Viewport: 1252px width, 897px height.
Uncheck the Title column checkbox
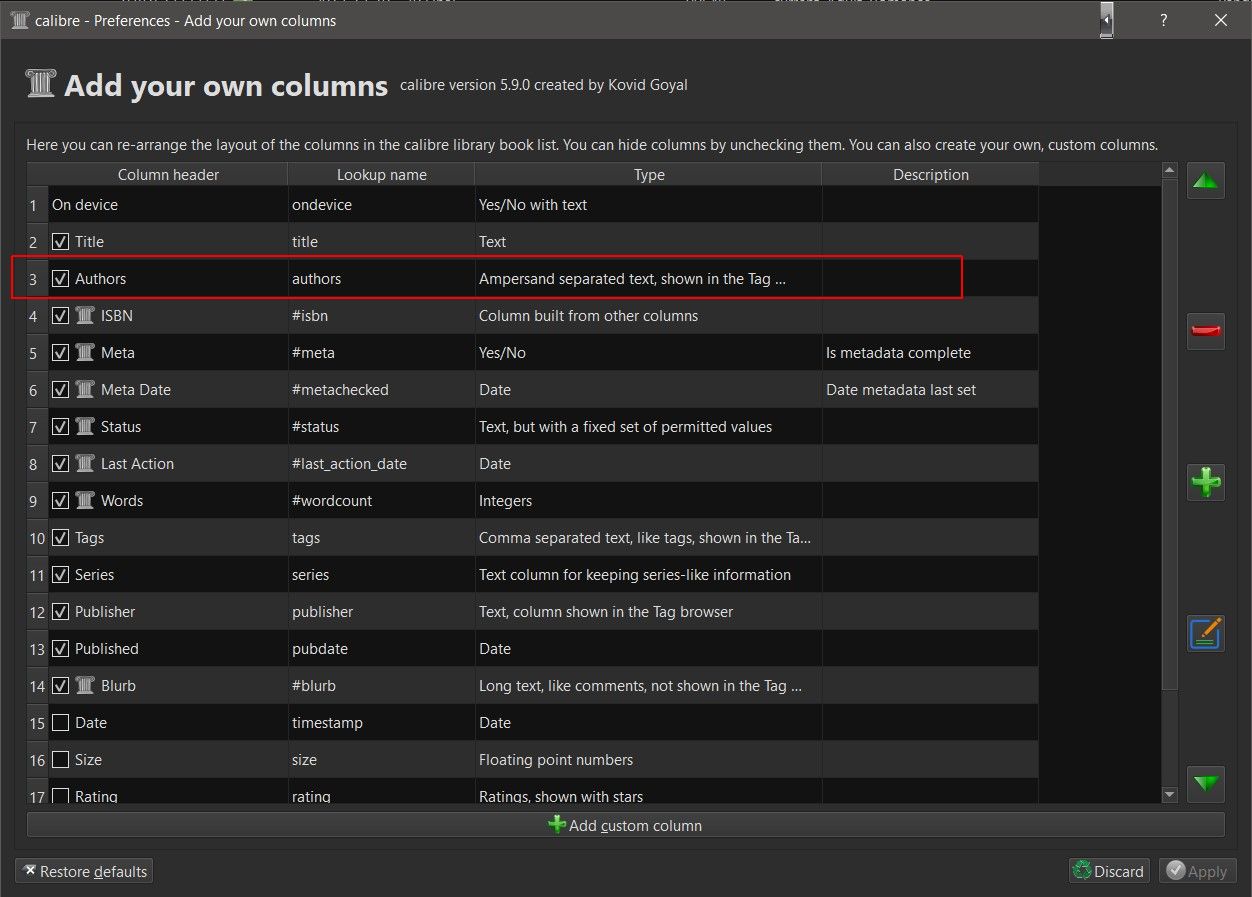pyautogui.click(x=61, y=242)
